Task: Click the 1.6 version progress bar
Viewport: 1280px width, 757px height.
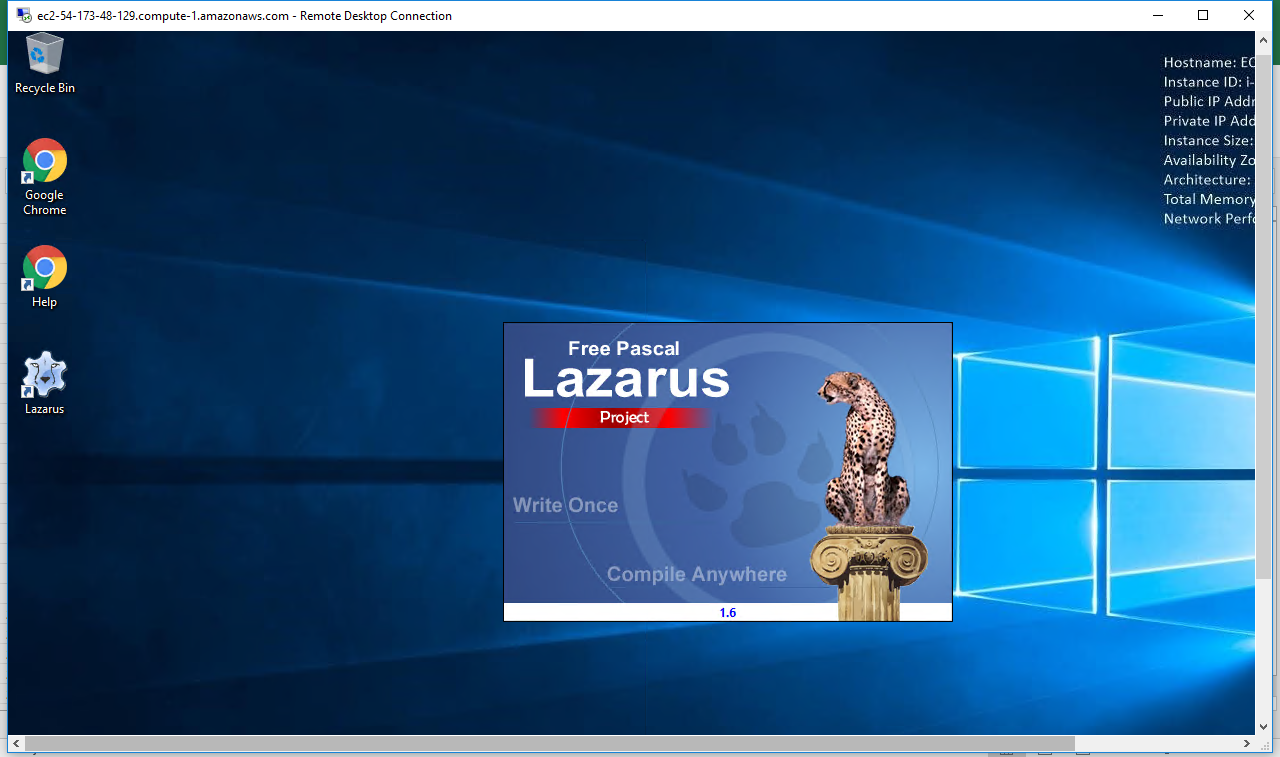Action: point(727,611)
